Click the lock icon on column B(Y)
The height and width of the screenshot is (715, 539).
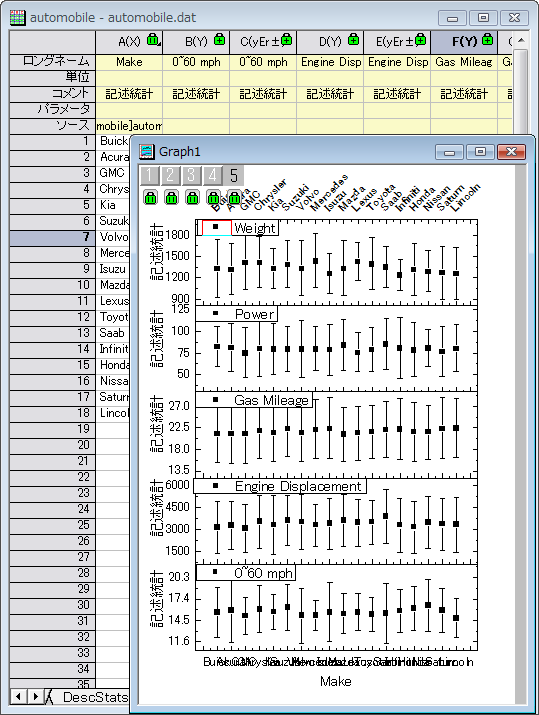219,40
